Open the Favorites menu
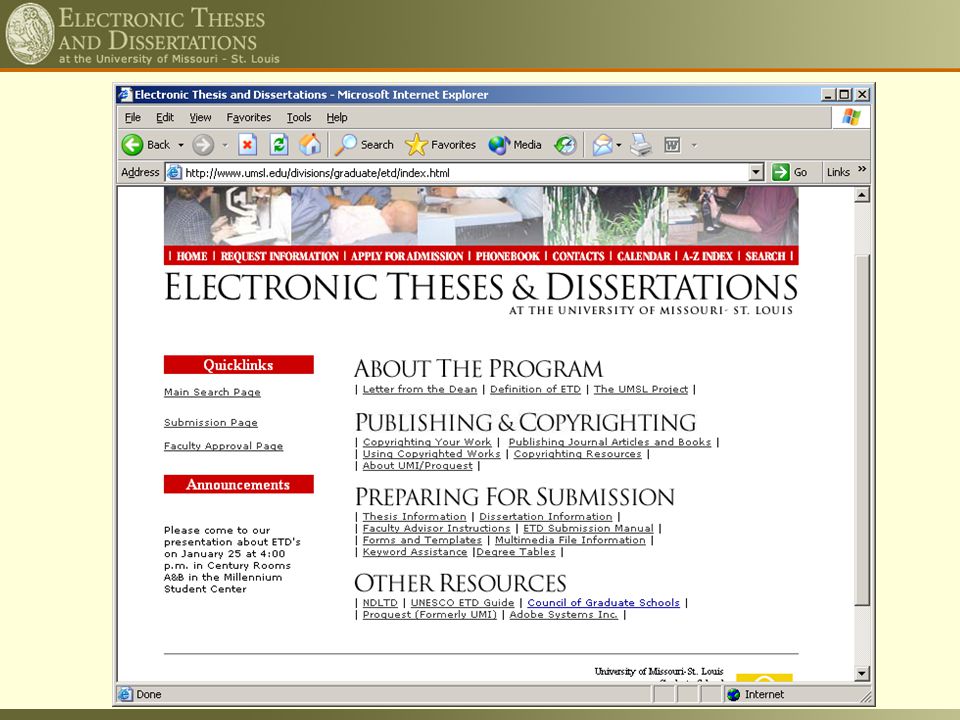 pyautogui.click(x=248, y=117)
